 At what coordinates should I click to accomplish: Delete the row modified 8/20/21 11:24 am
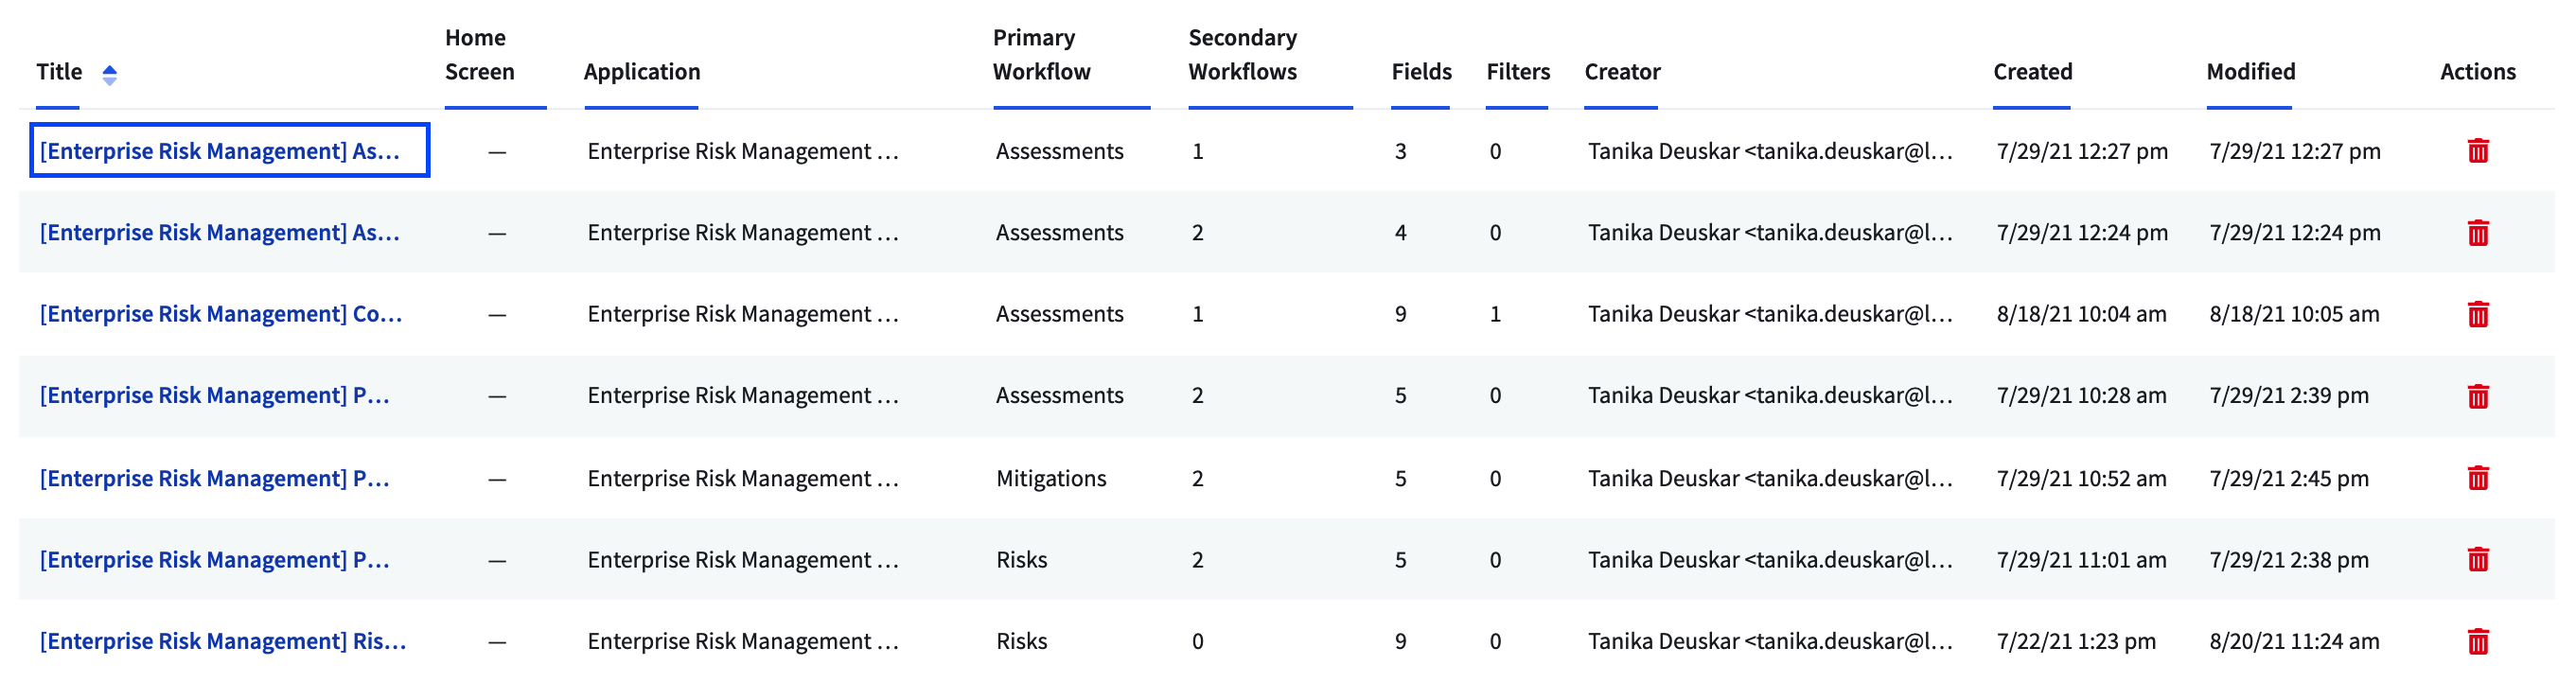pyautogui.click(x=2477, y=641)
